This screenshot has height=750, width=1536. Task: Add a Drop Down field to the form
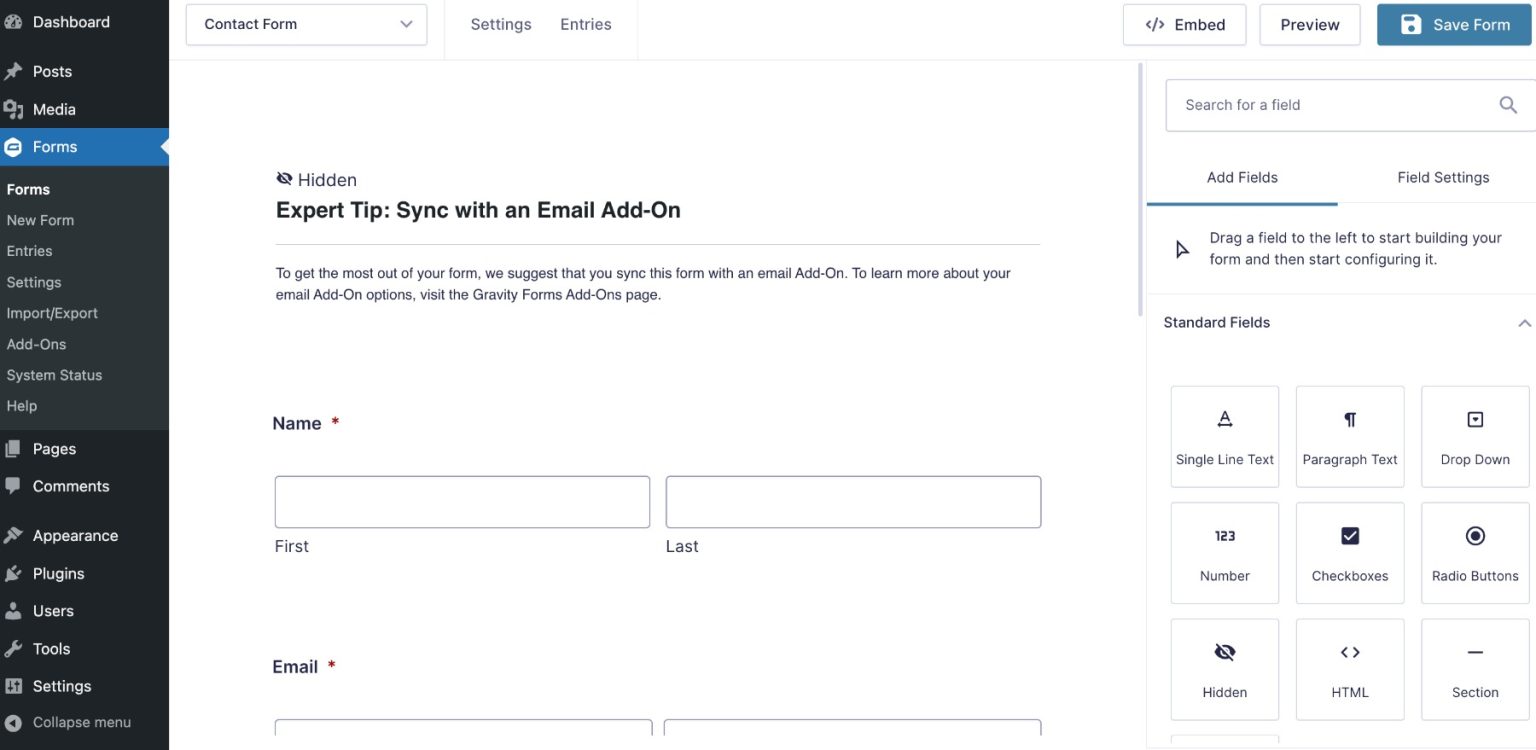click(x=1474, y=437)
